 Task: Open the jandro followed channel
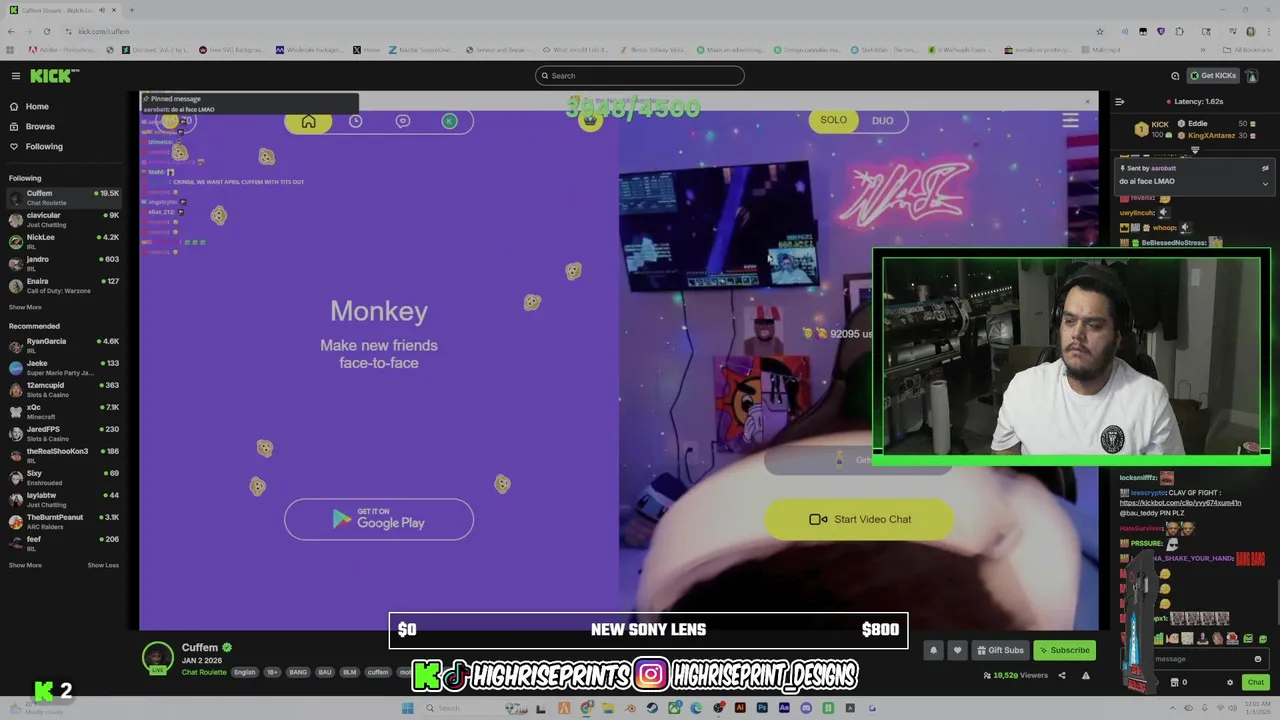click(x=65, y=263)
